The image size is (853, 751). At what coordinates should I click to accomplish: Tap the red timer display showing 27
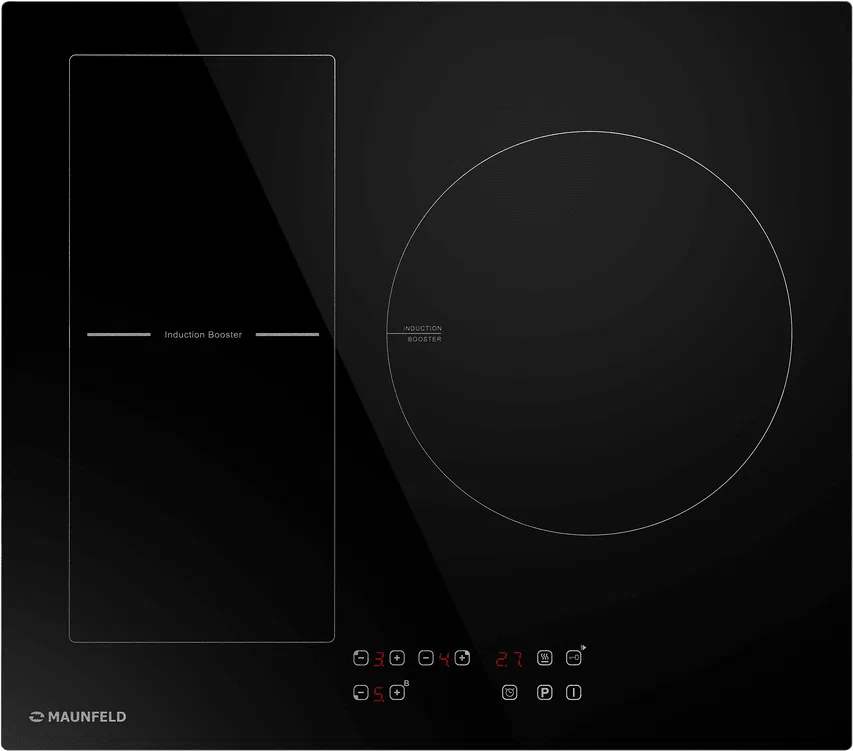pyautogui.click(x=509, y=659)
